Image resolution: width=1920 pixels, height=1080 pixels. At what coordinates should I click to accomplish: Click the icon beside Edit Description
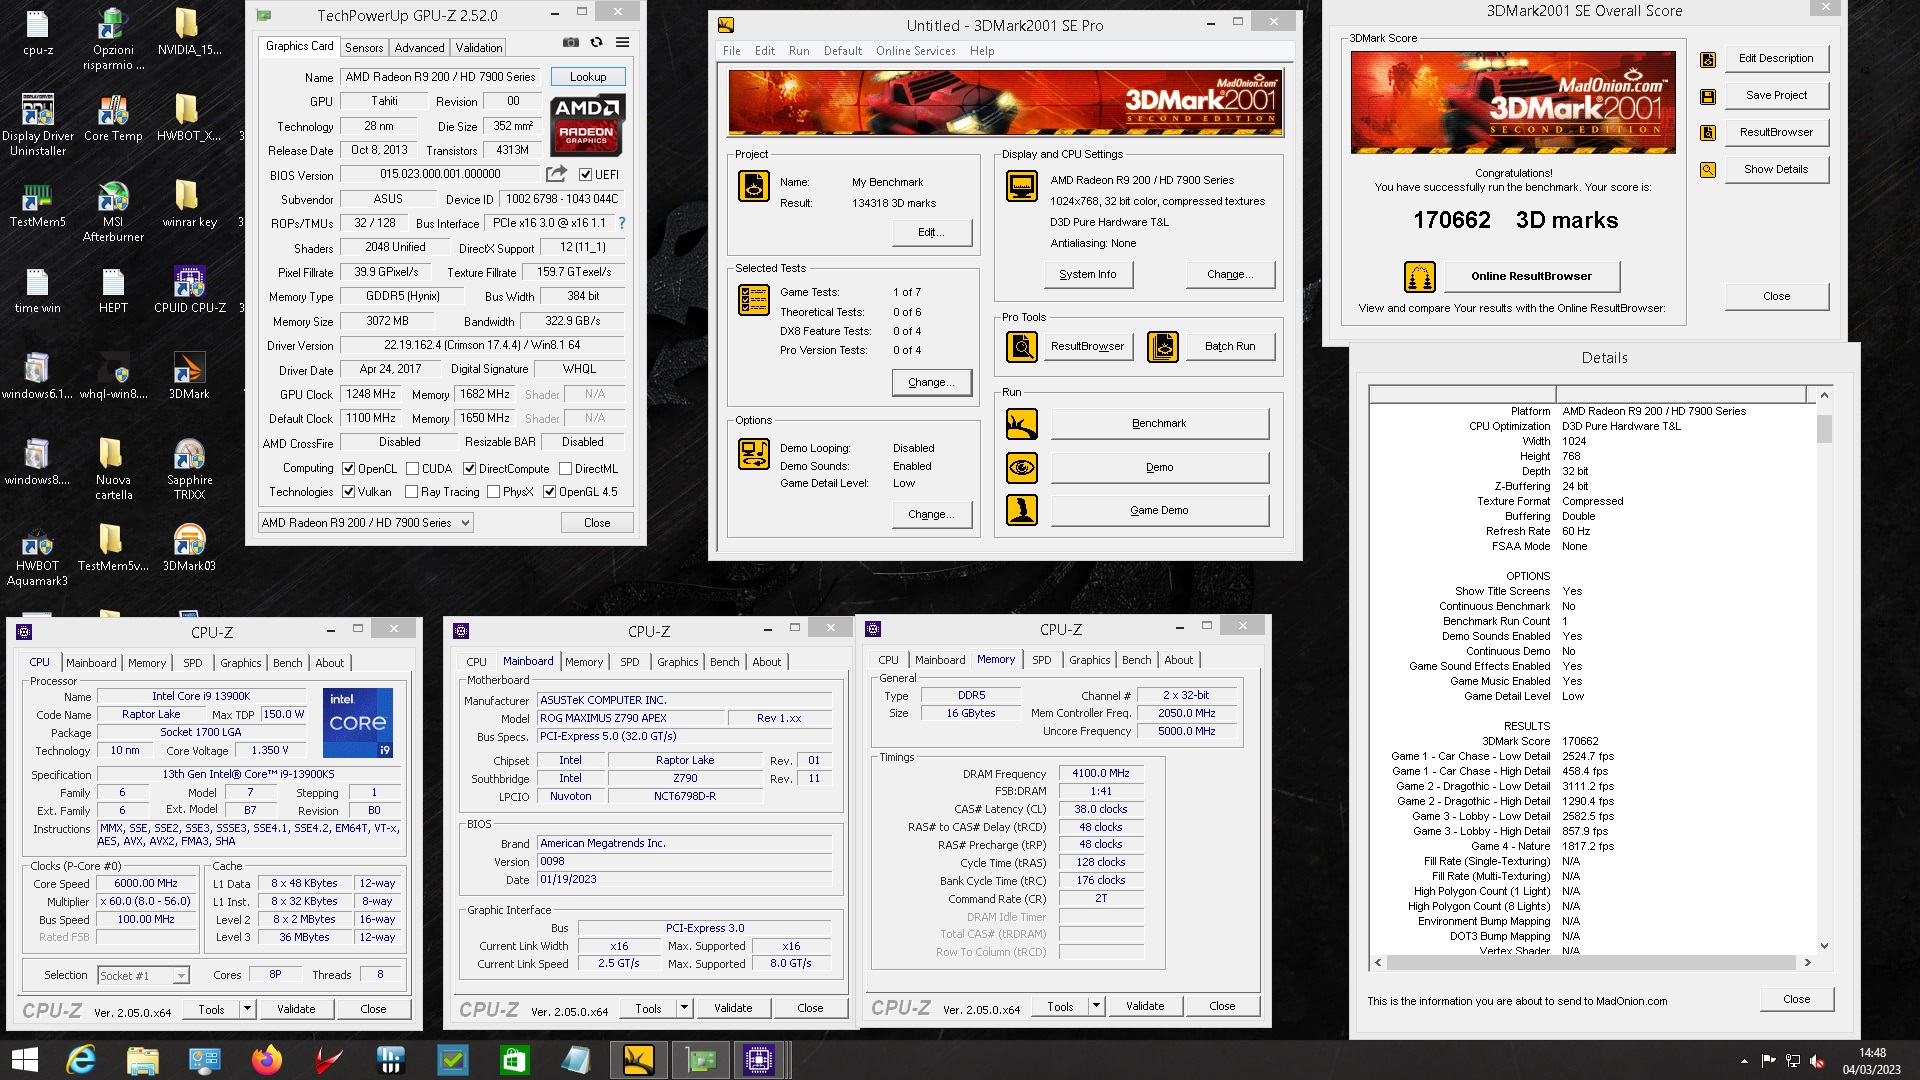click(x=1708, y=59)
